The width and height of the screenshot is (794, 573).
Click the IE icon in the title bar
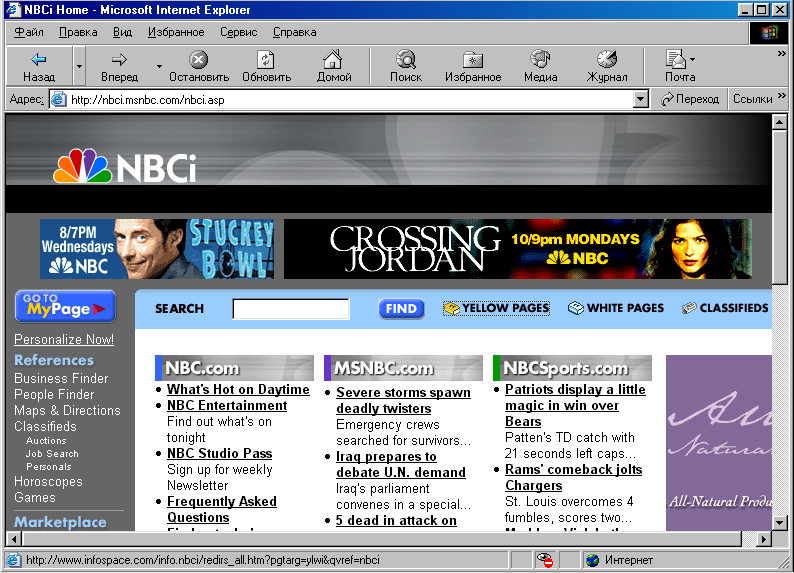coord(13,10)
